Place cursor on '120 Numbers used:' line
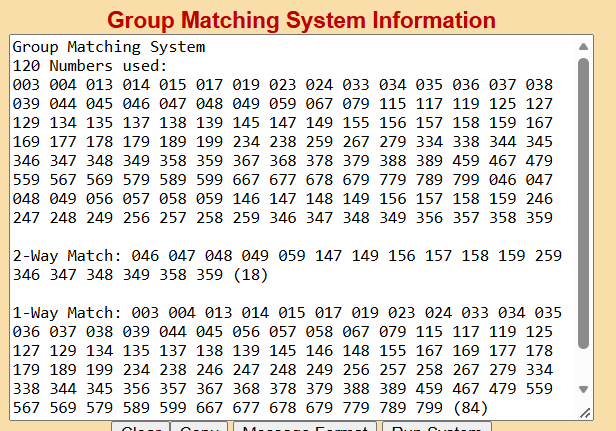Viewport: 616px width, 431px height. point(90,66)
